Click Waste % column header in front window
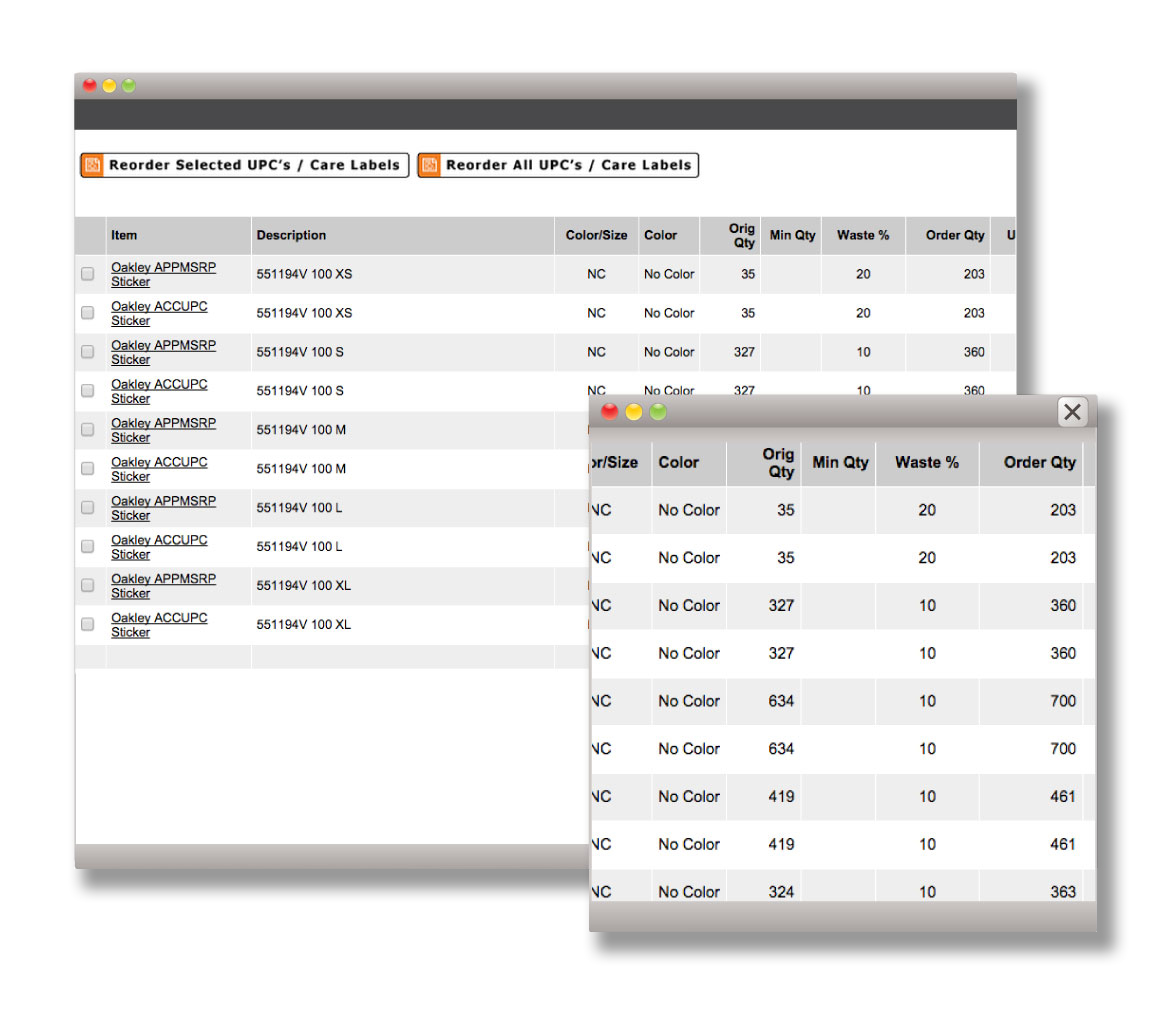The height and width of the screenshot is (1012, 1170). (x=927, y=462)
